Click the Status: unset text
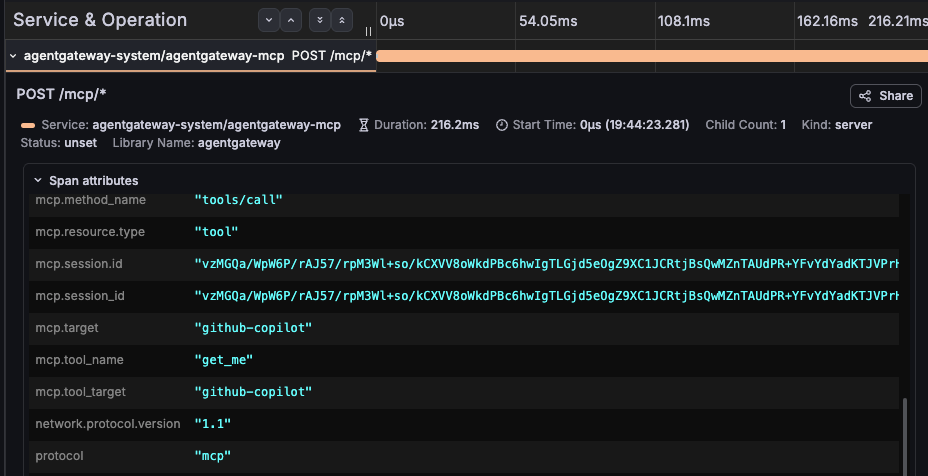 (59, 143)
